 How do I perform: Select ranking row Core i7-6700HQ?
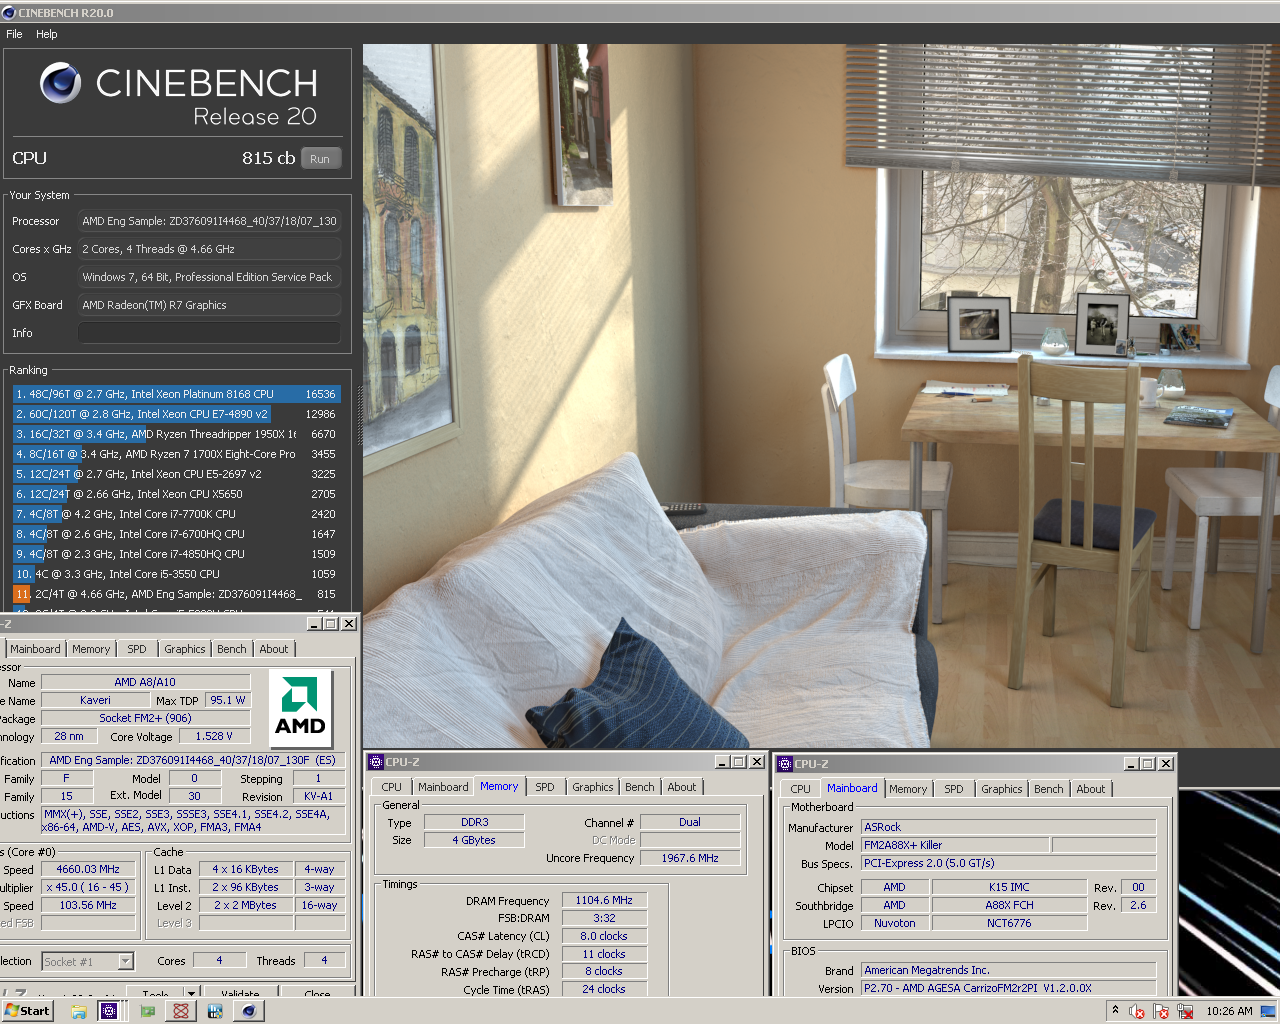pyautogui.click(x=176, y=534)
